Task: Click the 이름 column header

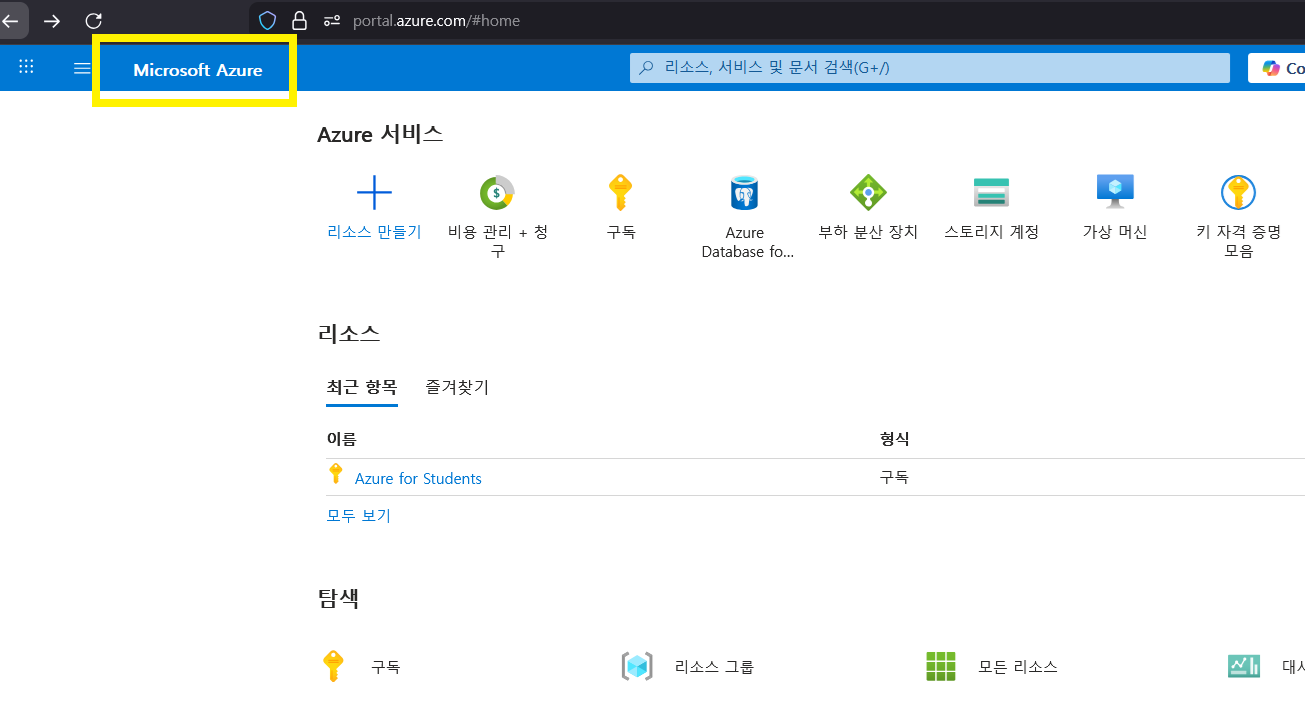Action: (342, 439)
